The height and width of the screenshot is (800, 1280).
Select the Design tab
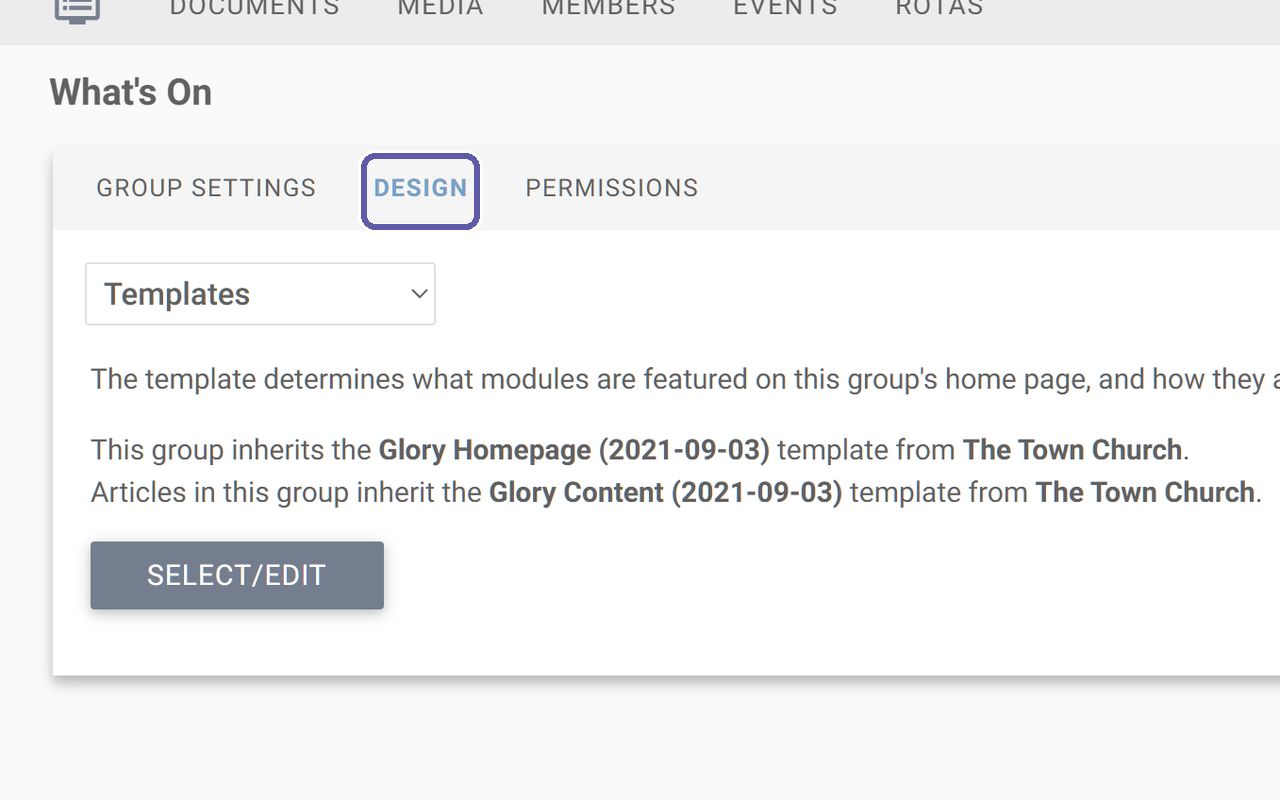(421, 189)
